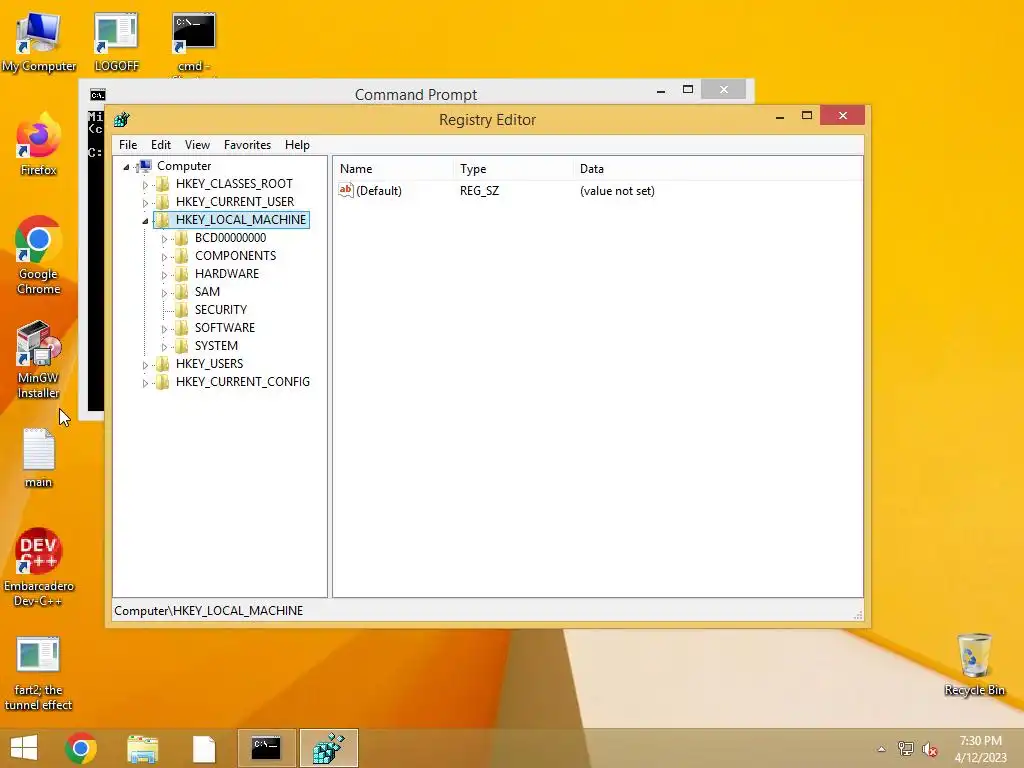Screen dimensions: 1024x768
Task: Select the HKEY_CURRENT_CONFIG key
Action: (x=243, y=381)
